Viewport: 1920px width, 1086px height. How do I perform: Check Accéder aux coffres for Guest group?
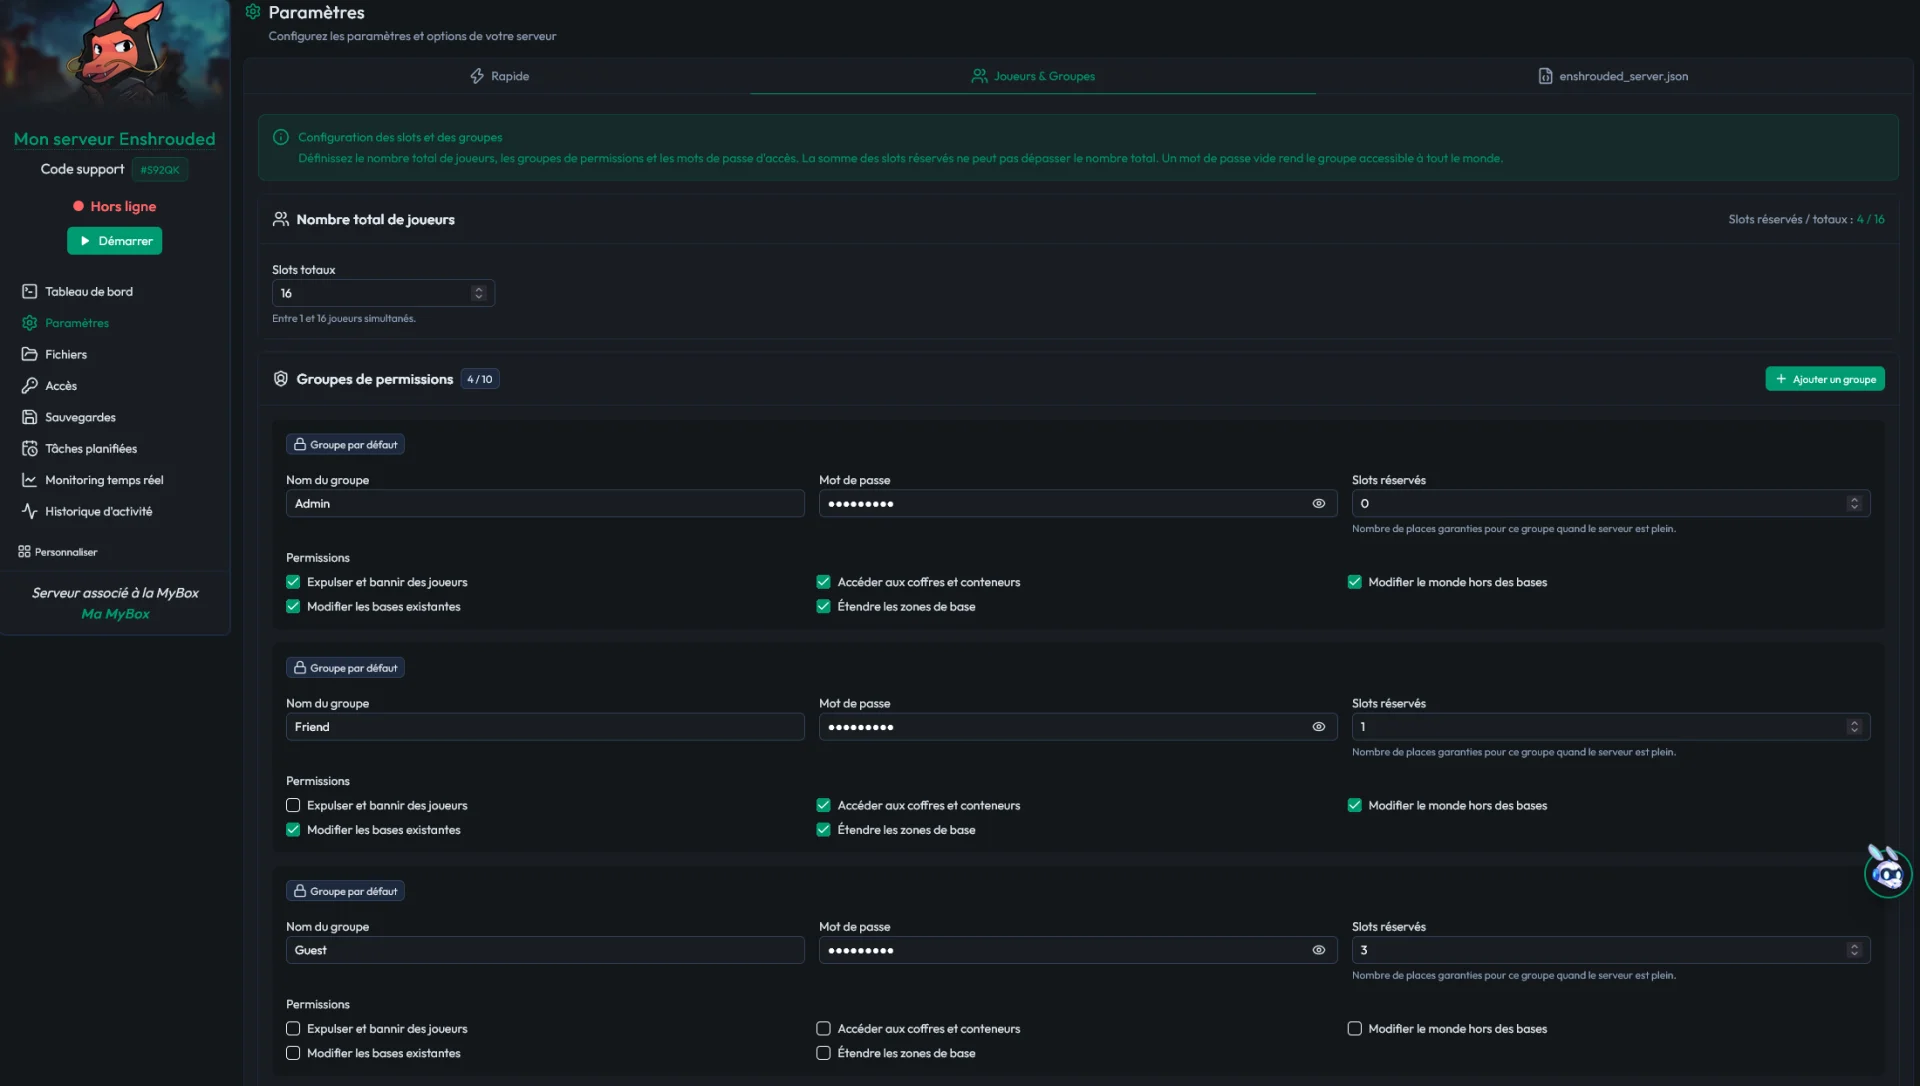click(x=823, y=1028)
